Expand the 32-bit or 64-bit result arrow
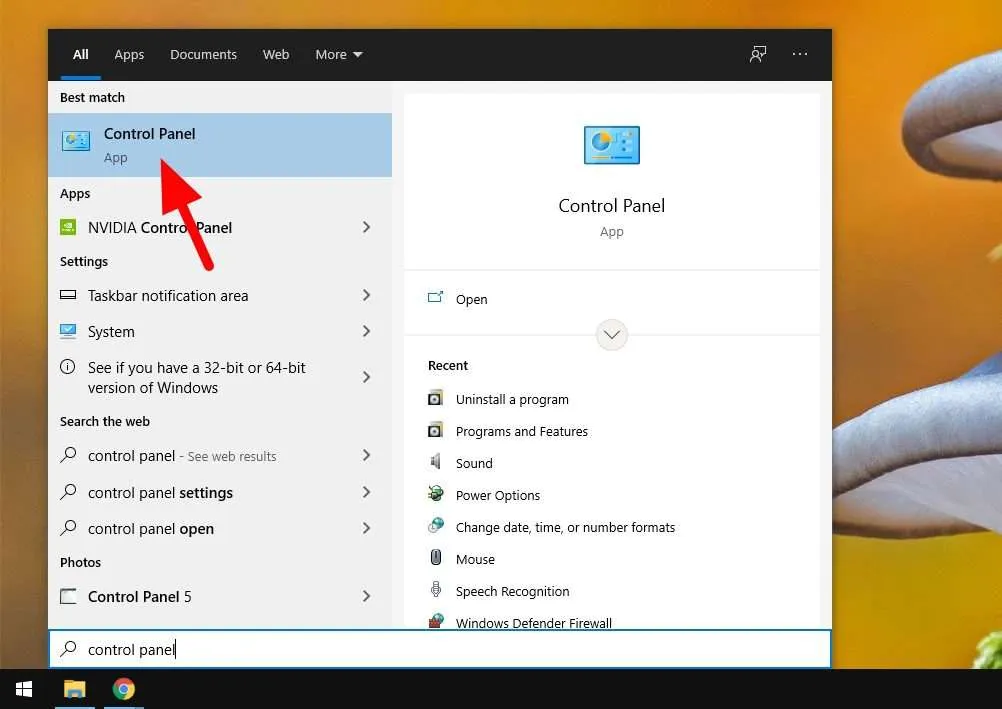The height and width of the screenshot is (709, 1002). pyautogui.click(x=366, y=377)
